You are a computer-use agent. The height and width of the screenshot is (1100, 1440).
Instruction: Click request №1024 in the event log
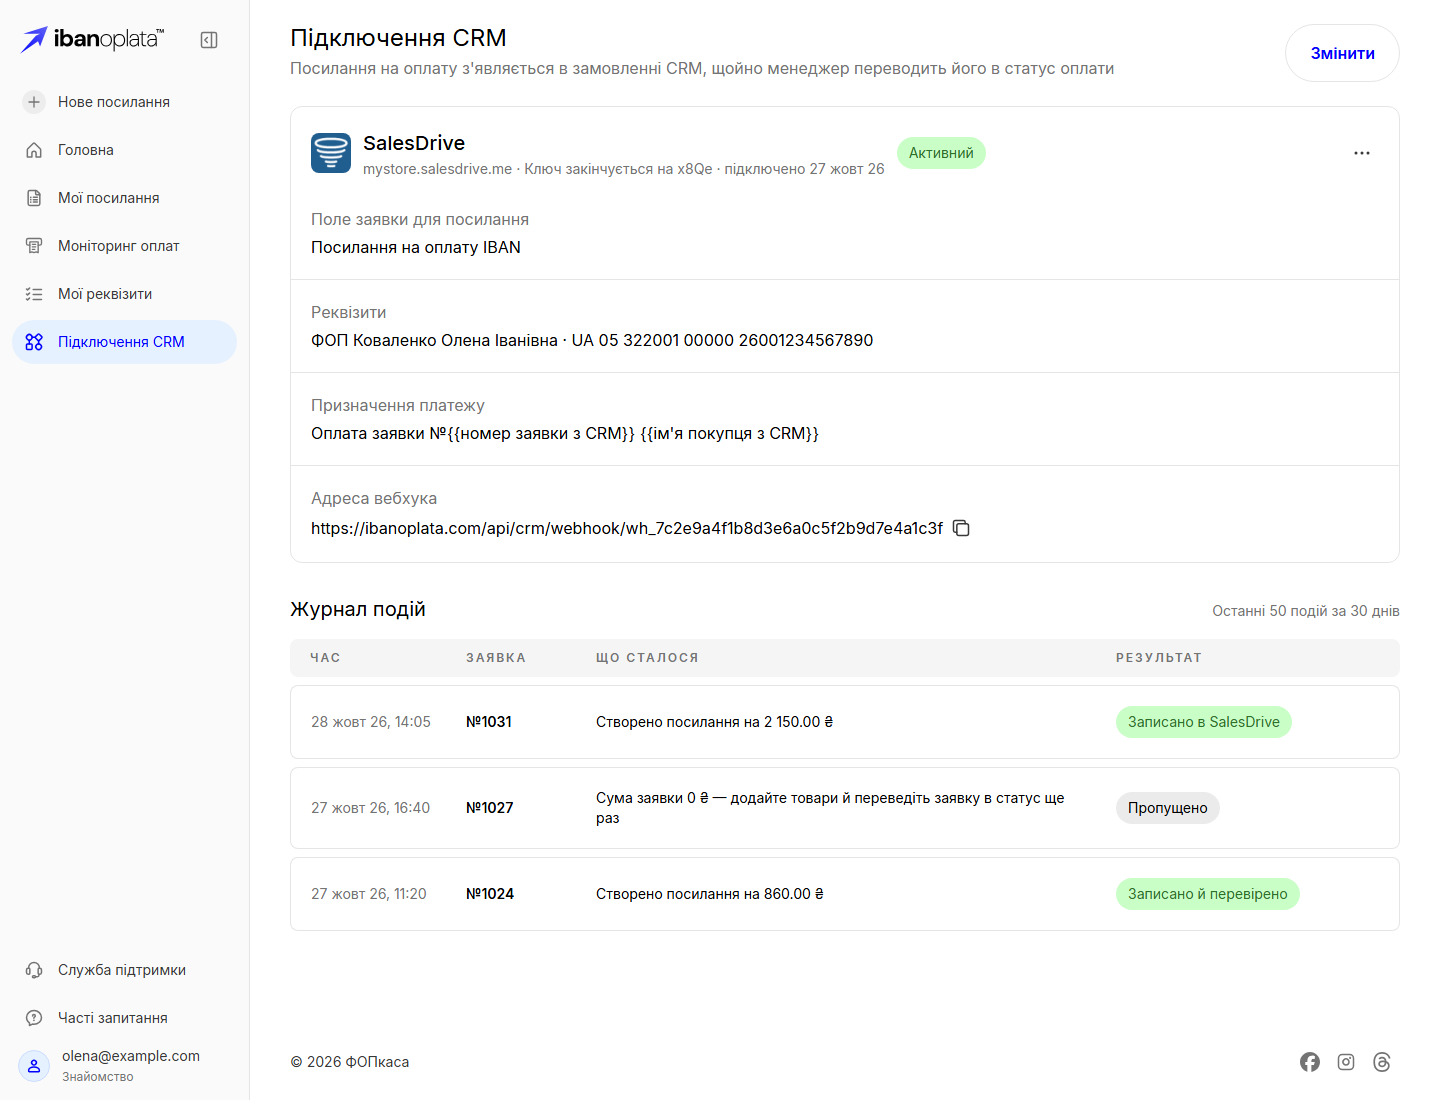pyautogui.click(x=490, y=894)
